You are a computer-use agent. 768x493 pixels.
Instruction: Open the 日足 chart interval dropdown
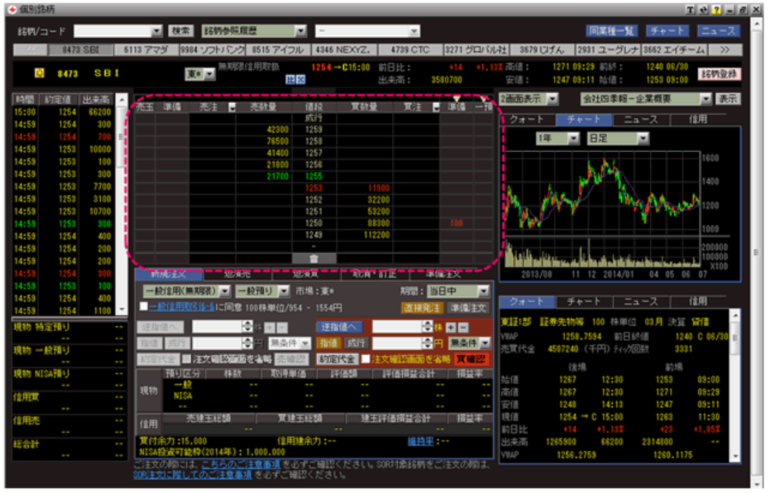643,139
